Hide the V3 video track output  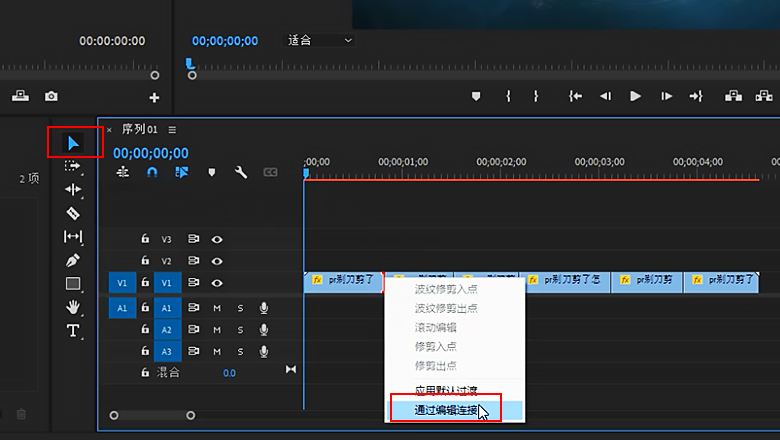(216, 239)
